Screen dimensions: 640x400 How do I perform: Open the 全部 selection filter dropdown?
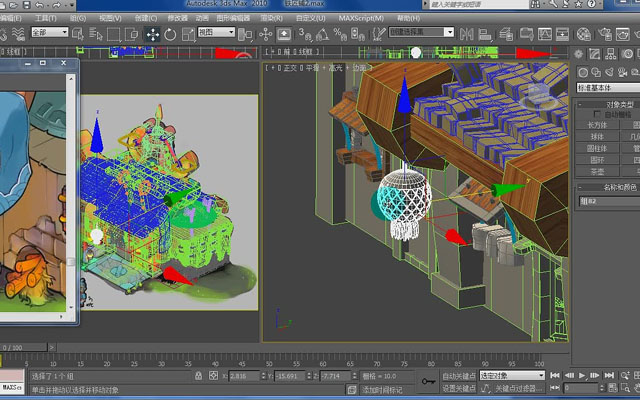coord(50,32)
